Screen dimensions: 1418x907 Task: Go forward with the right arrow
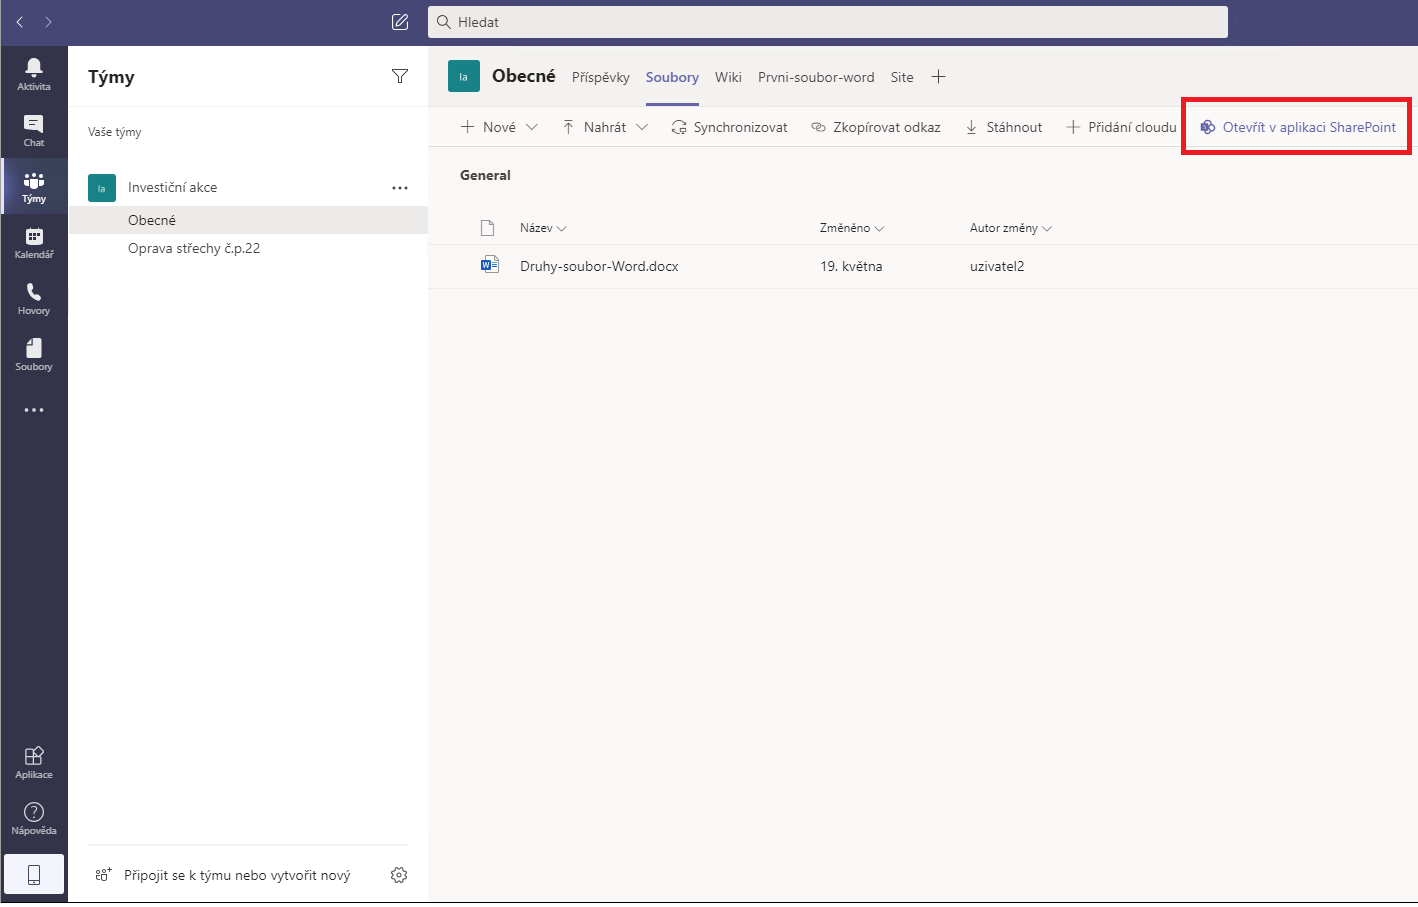(x=48, y=22)
